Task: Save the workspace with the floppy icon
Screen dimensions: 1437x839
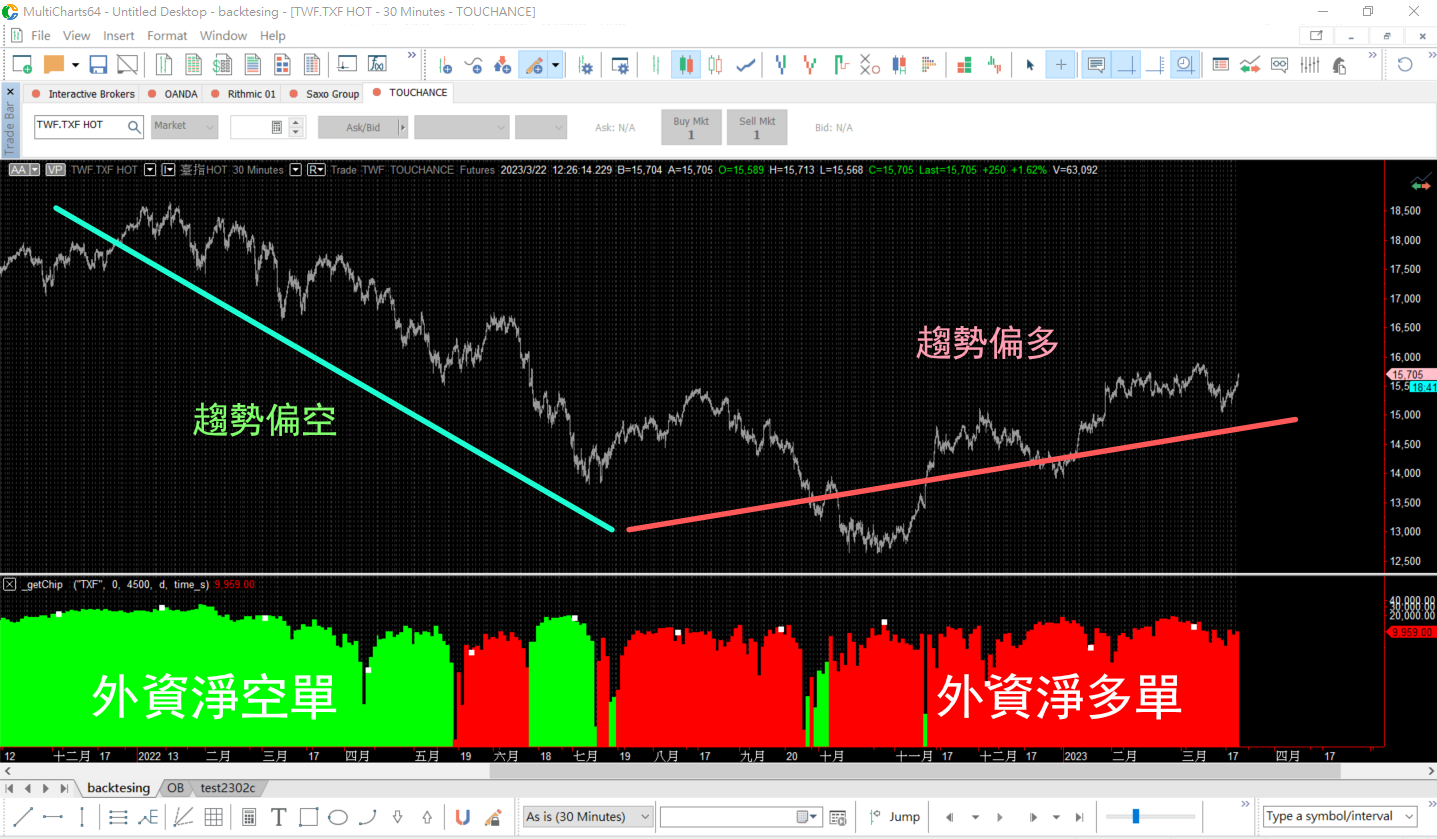Action: click(x=98, y=65)
